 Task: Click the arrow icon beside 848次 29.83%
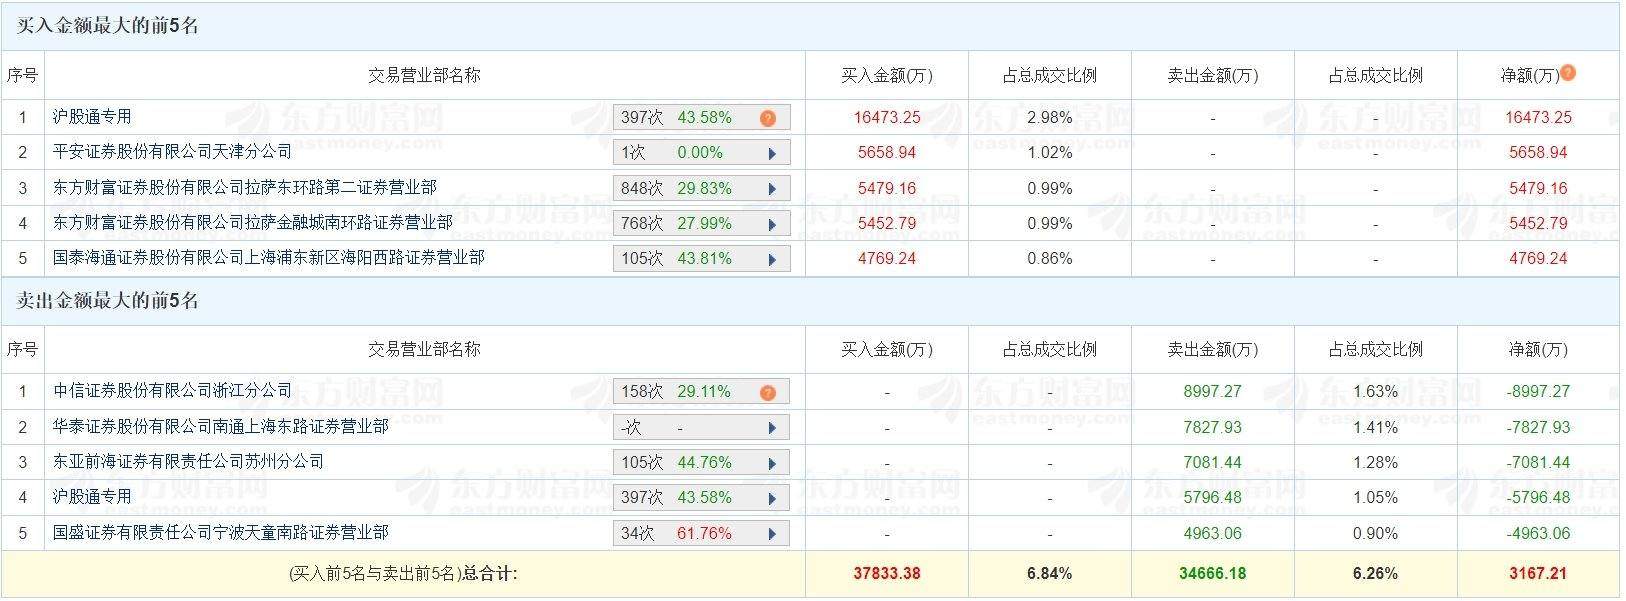pos(772,189)
